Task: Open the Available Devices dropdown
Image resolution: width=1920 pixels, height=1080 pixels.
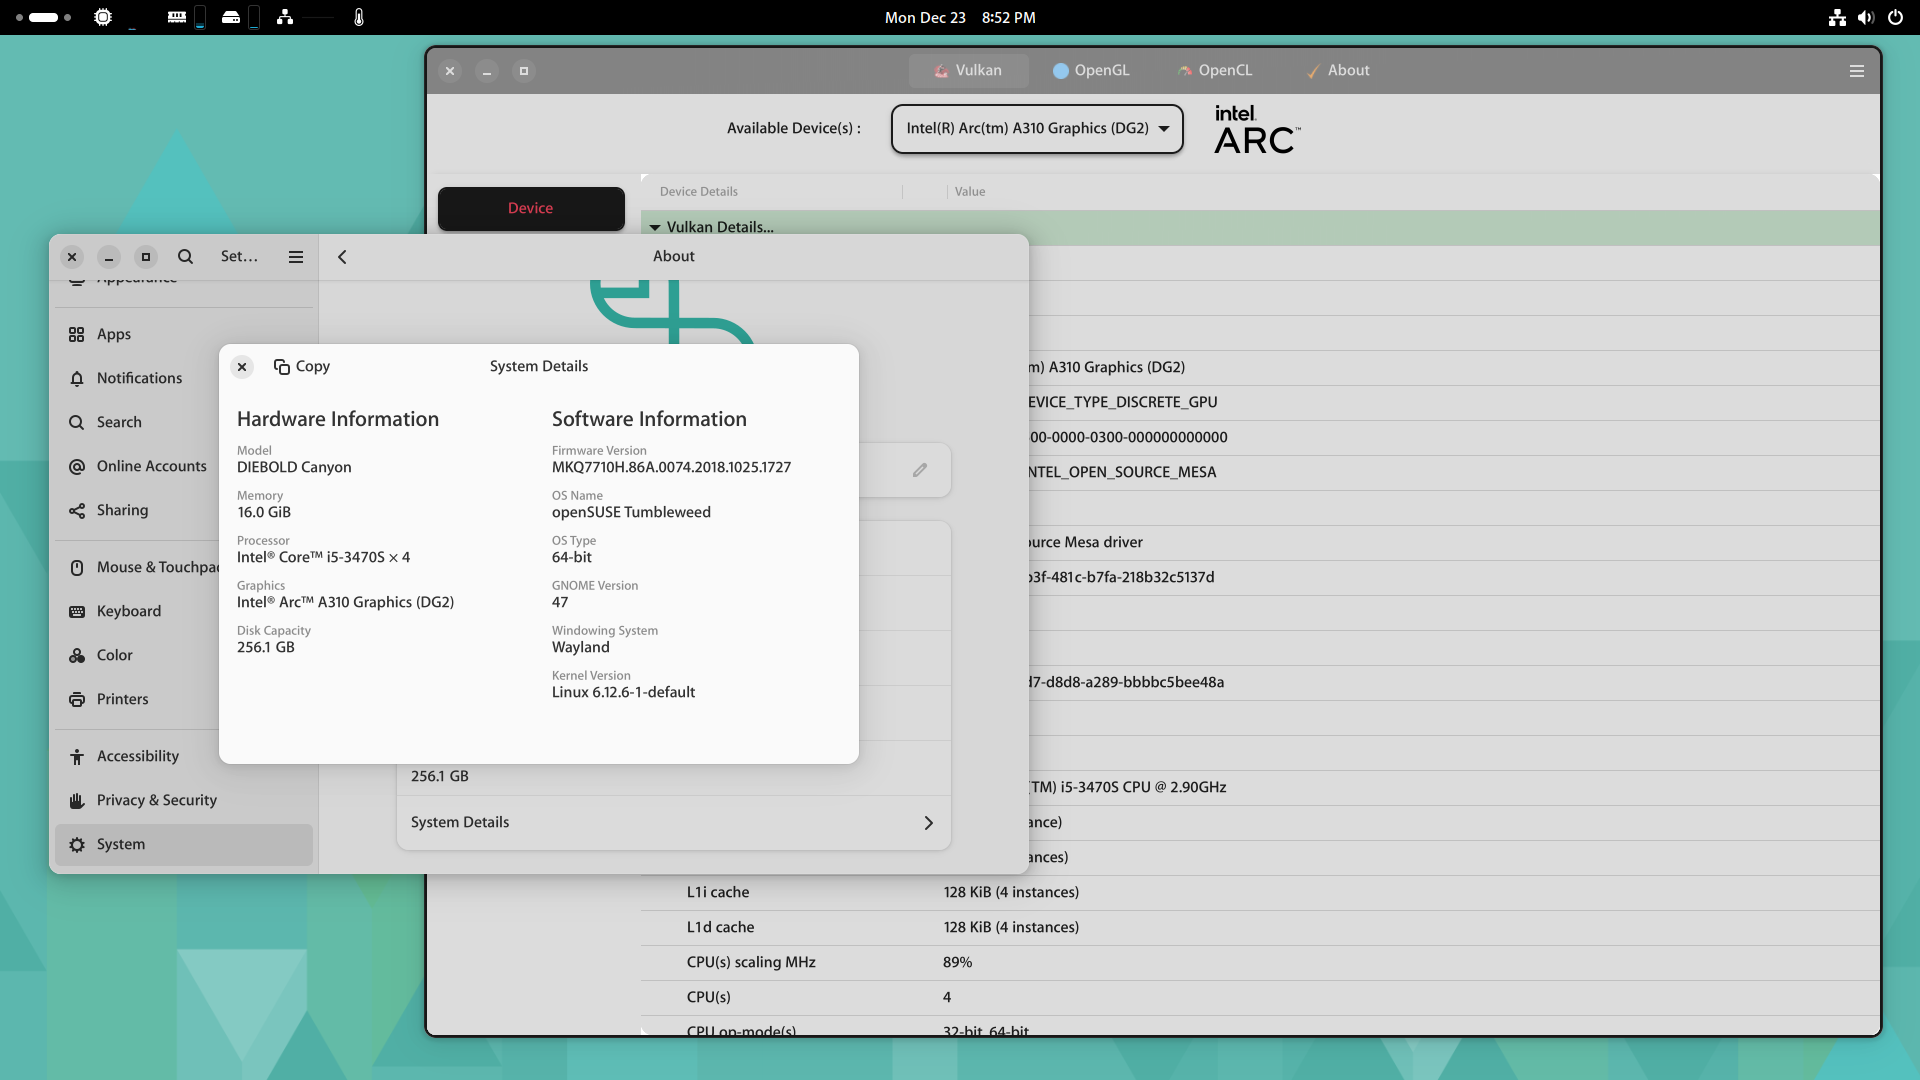Action: click(1037, 129)
